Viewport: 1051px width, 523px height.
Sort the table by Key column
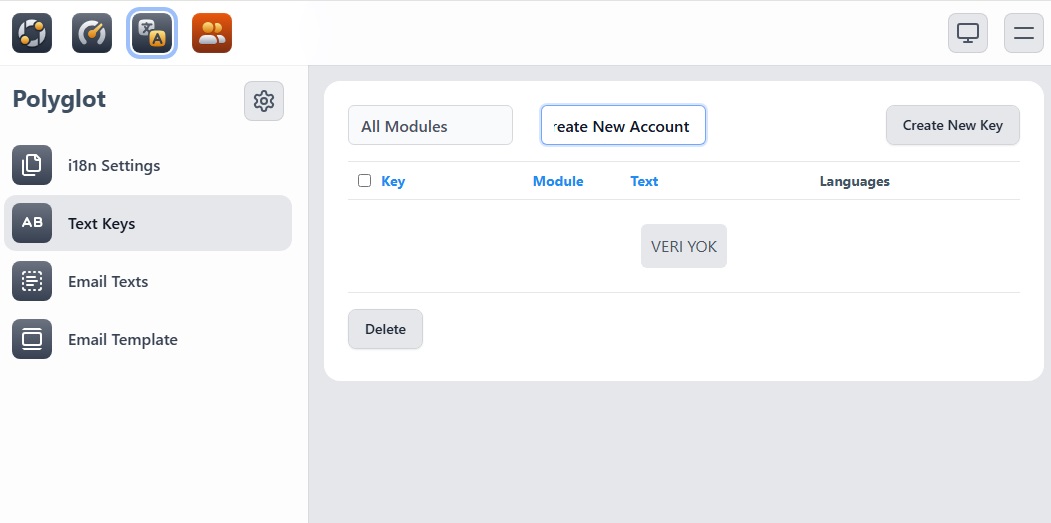[x=393, y=181]
